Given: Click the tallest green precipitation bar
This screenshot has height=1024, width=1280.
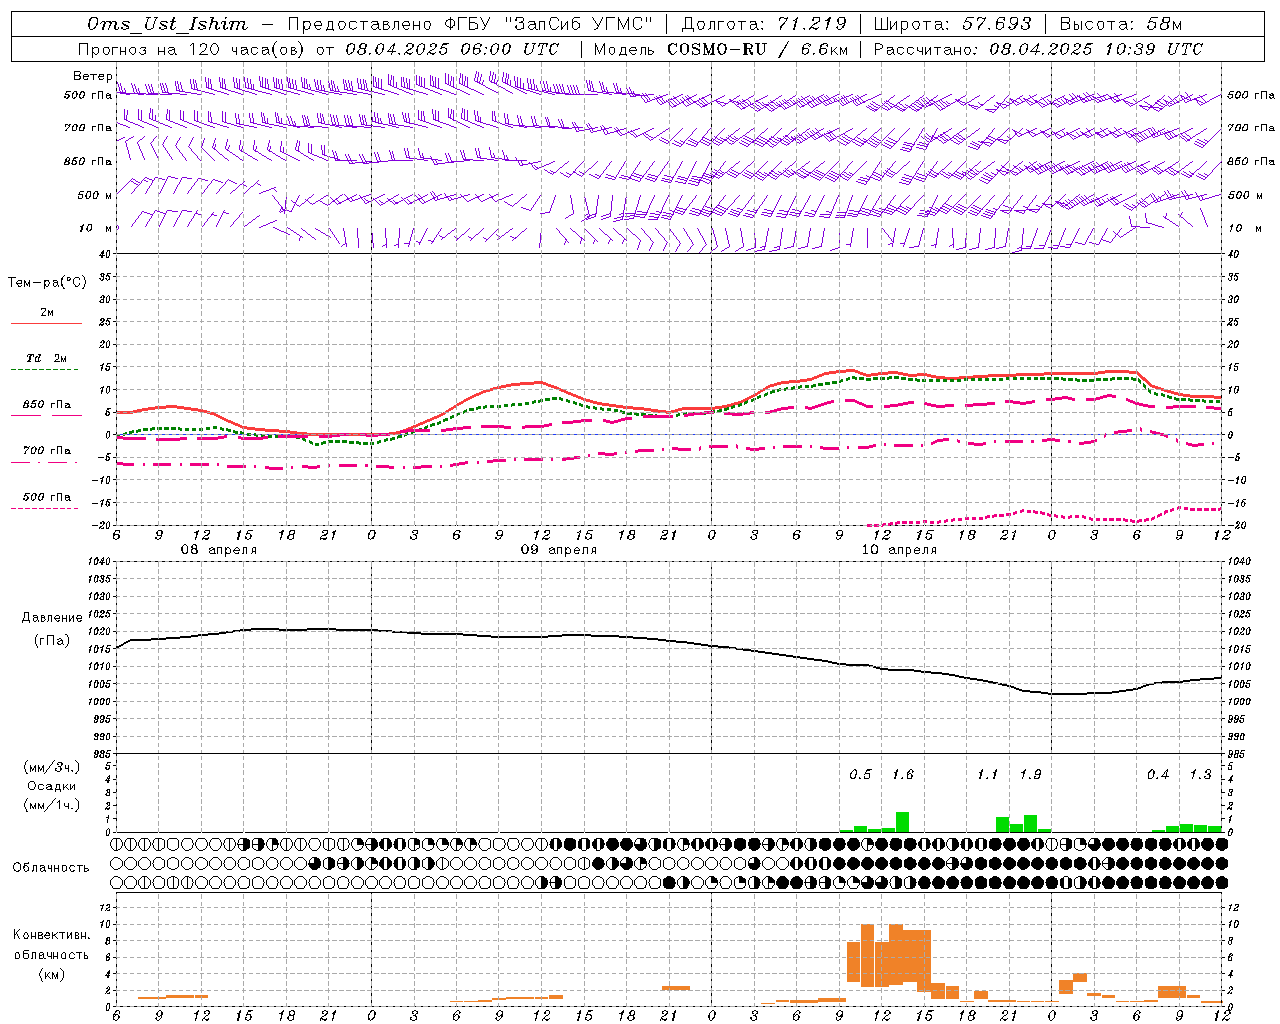Looking at the screenshot, I should tap(902, 822).
